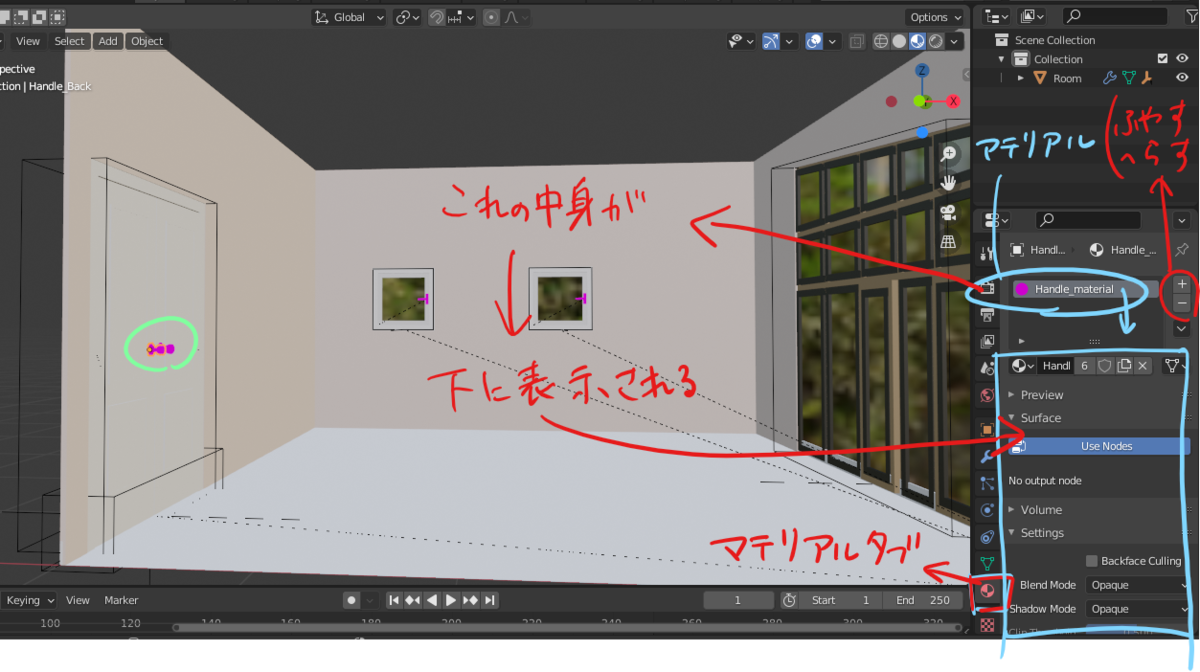1200x672 pixels.
Task: Toggle viewport gizmos button
Action: click(x=770, y=41)
